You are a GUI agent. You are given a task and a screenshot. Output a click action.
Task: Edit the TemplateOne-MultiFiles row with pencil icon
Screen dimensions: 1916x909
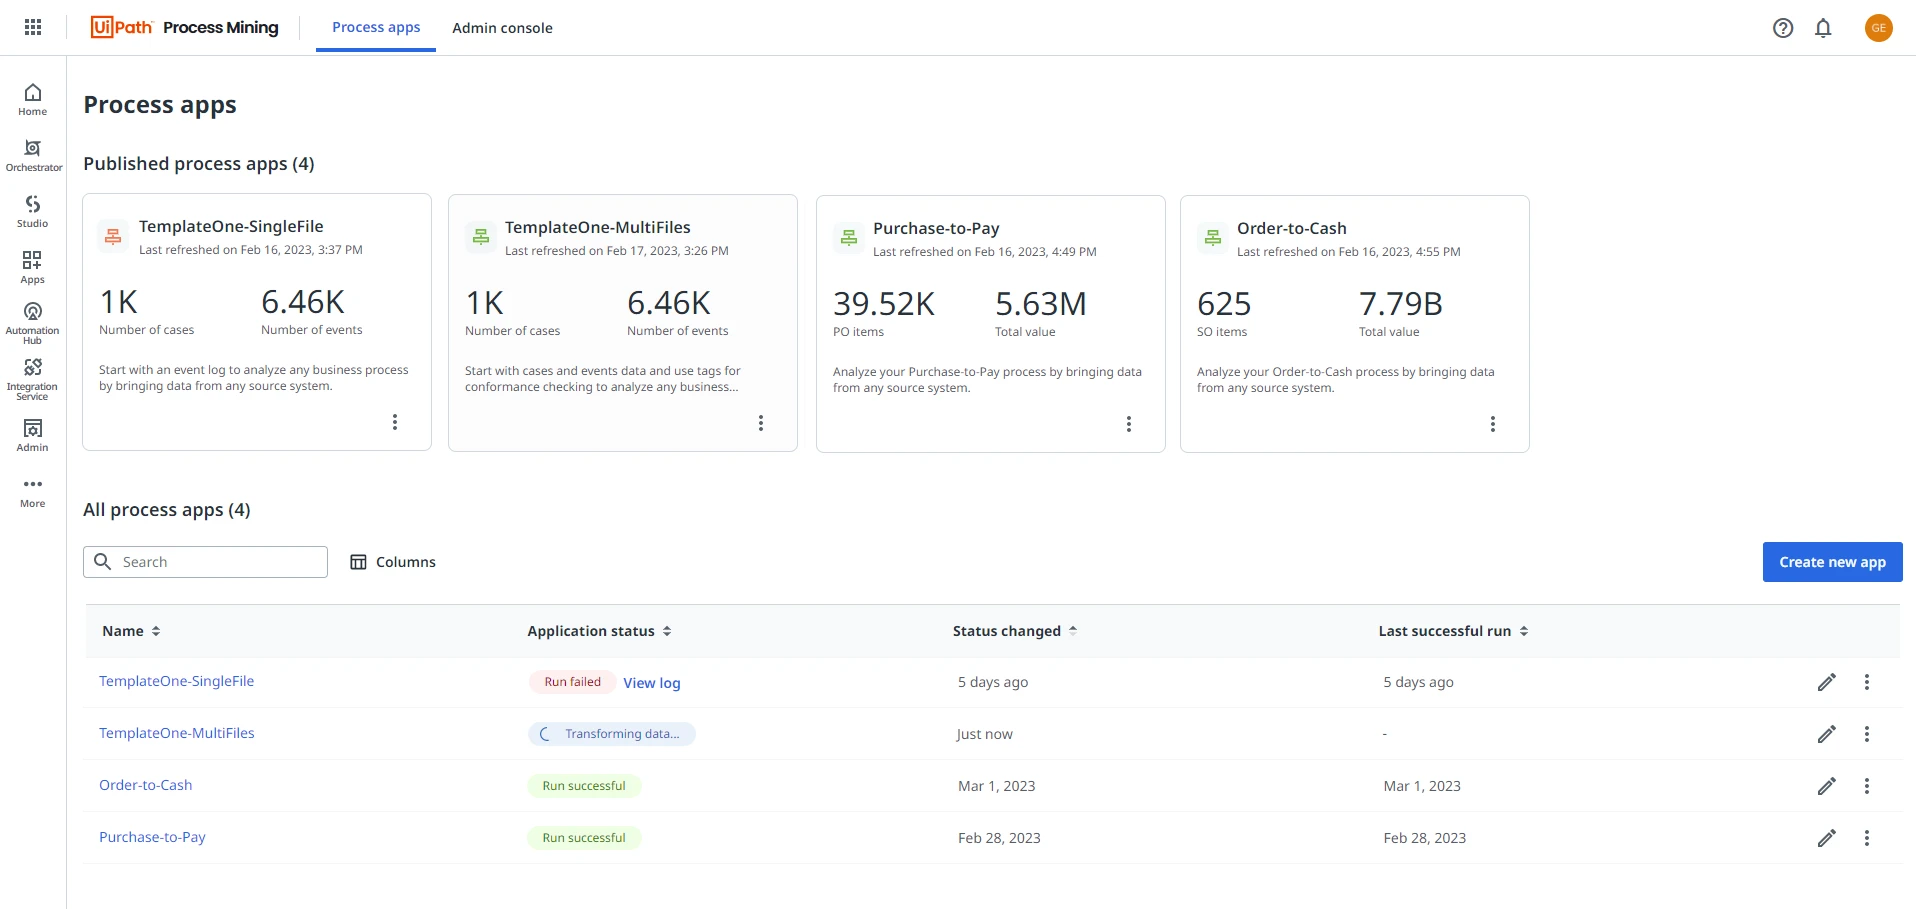pos(1827,734)
